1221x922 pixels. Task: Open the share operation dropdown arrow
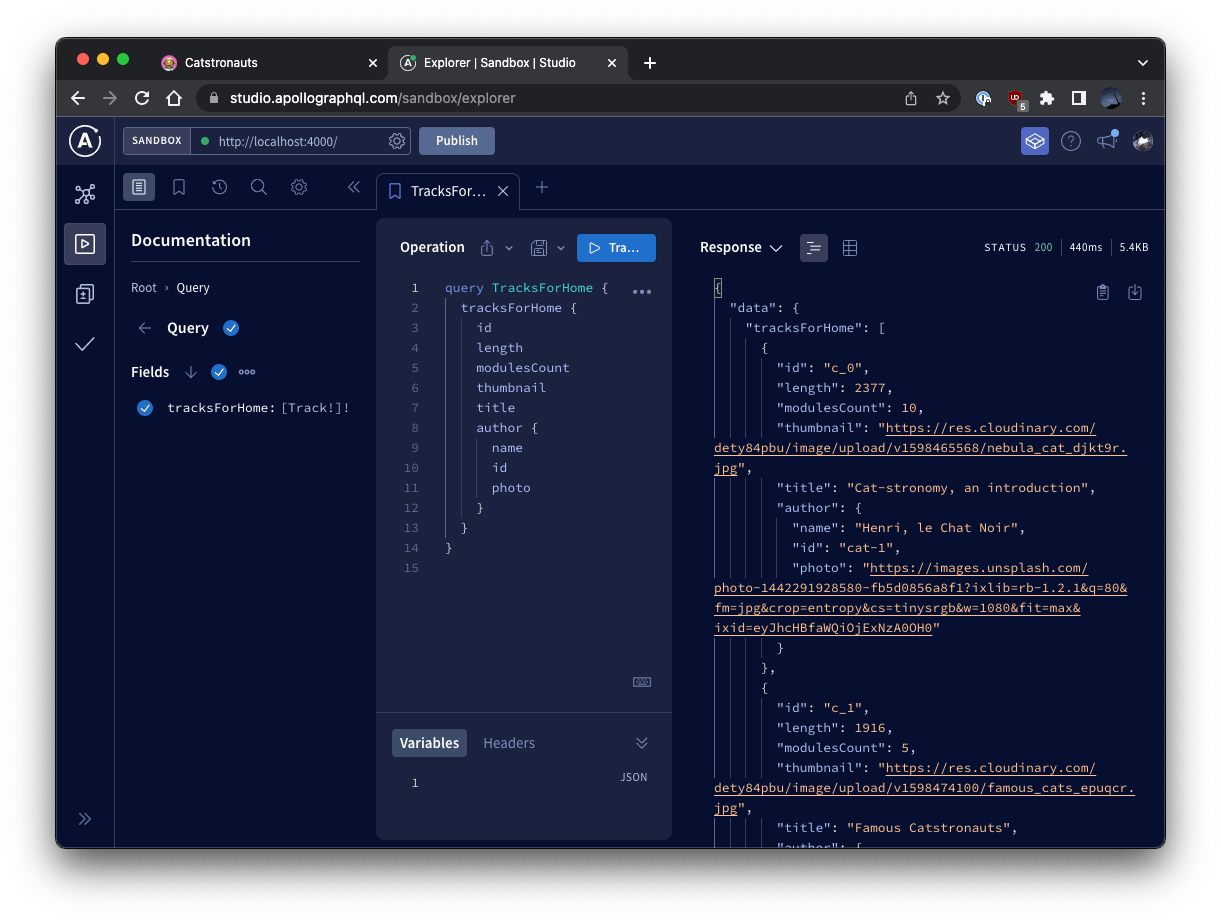tap(509, 248)
